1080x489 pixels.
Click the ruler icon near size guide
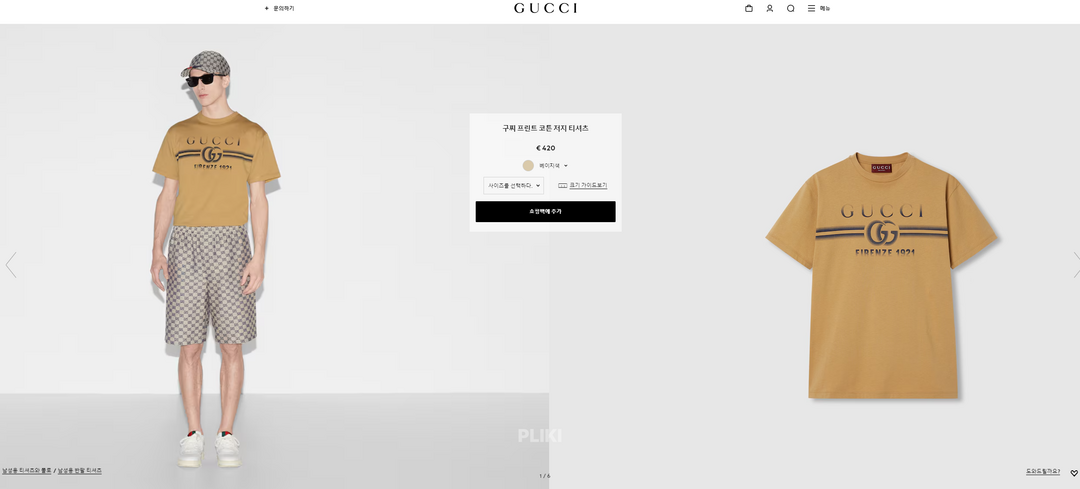[562, 185]
